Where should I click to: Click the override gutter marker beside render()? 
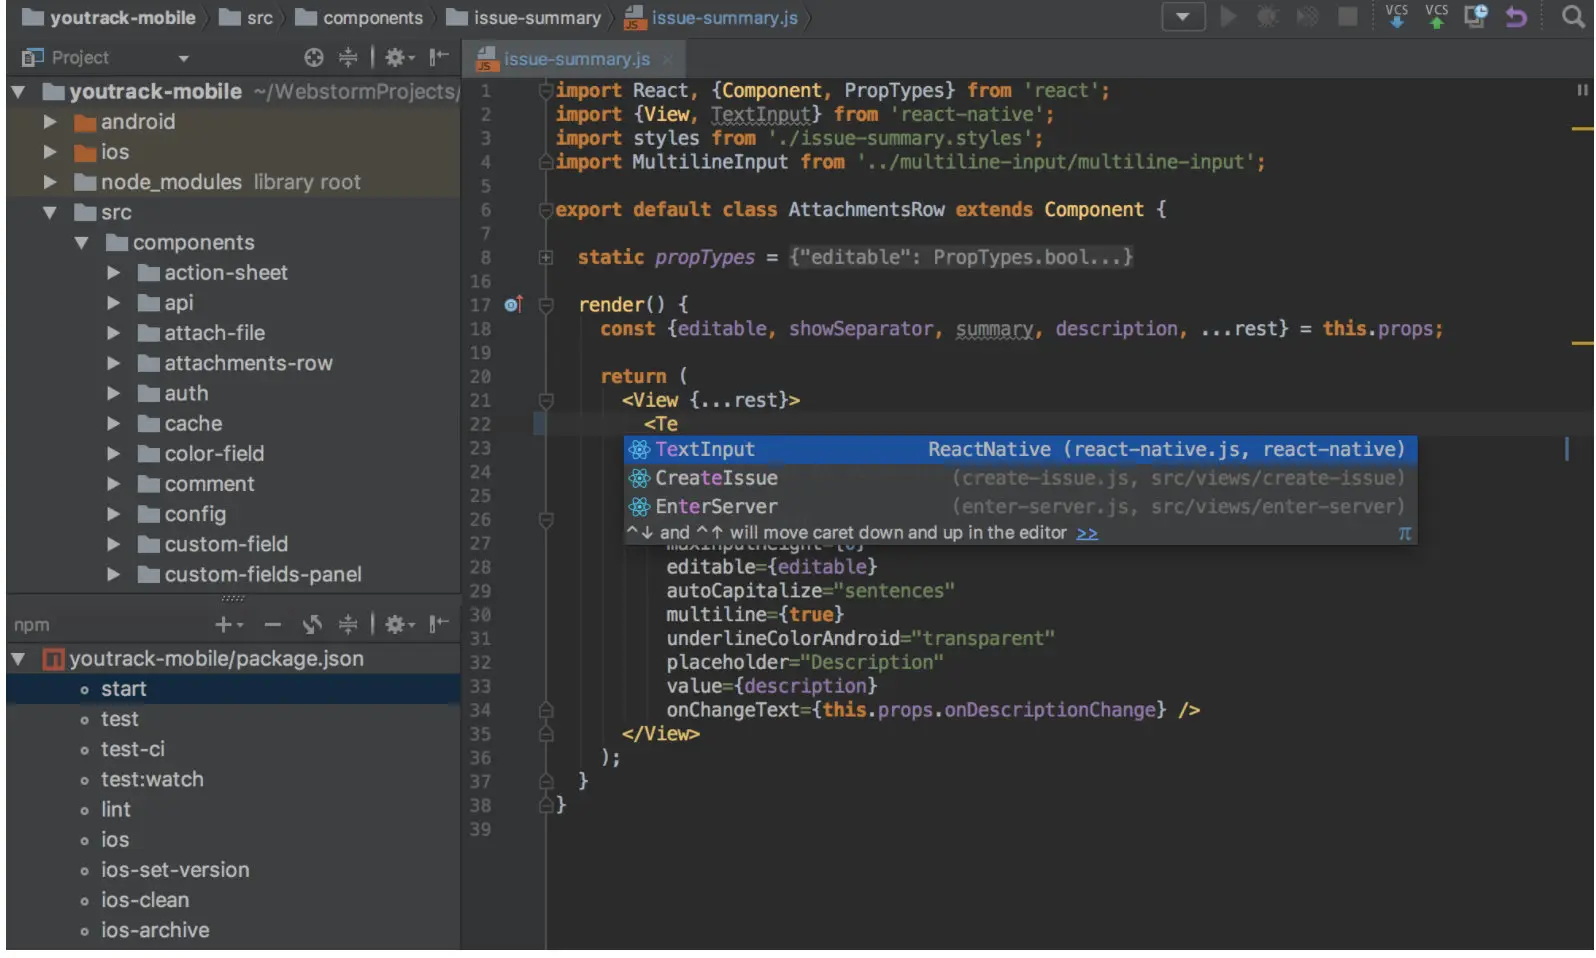[513, 304]
